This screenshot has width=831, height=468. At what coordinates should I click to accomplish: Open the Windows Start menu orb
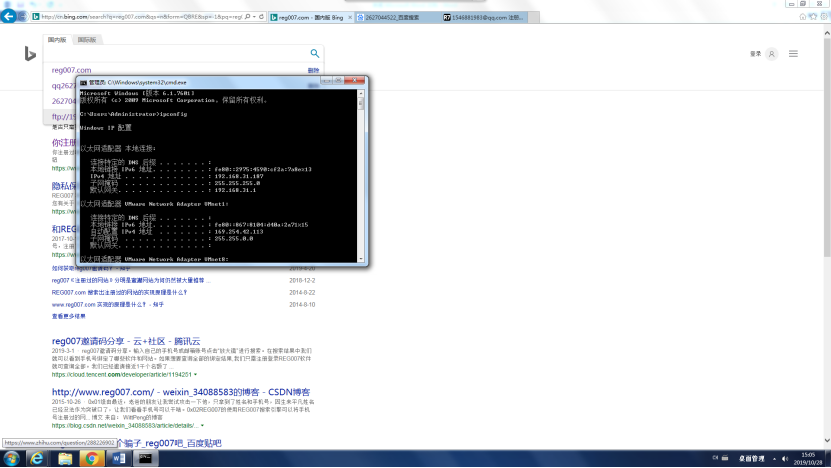pyautogui.click(x=11, y=458)
